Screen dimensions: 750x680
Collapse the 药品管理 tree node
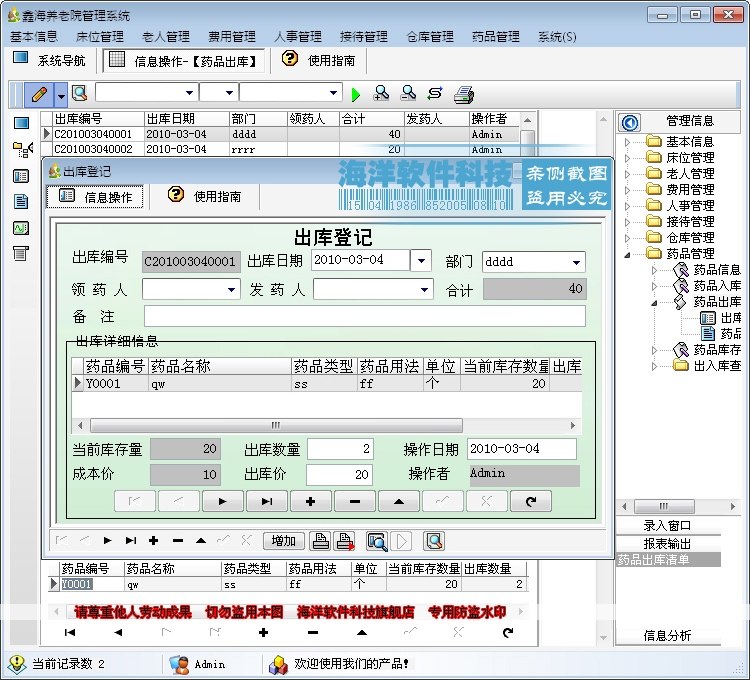627,255
